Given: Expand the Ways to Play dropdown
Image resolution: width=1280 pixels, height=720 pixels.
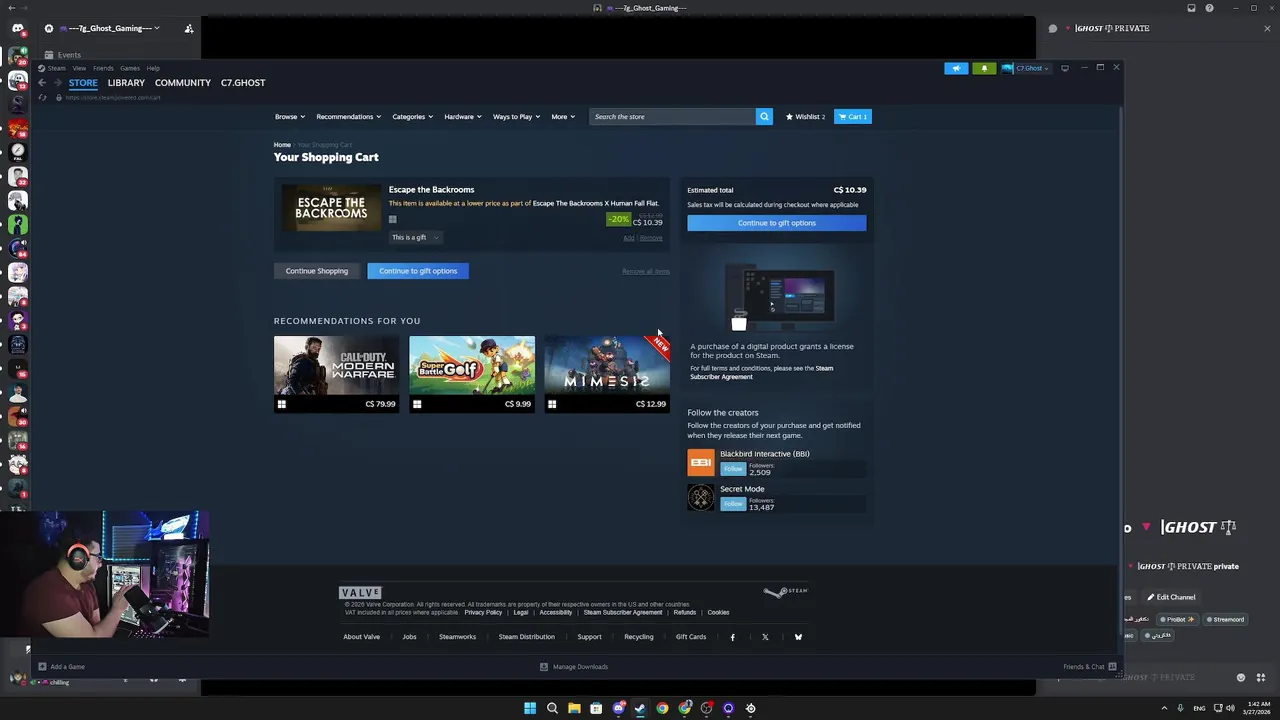Looking at the screenshot, I should [516, 117].
